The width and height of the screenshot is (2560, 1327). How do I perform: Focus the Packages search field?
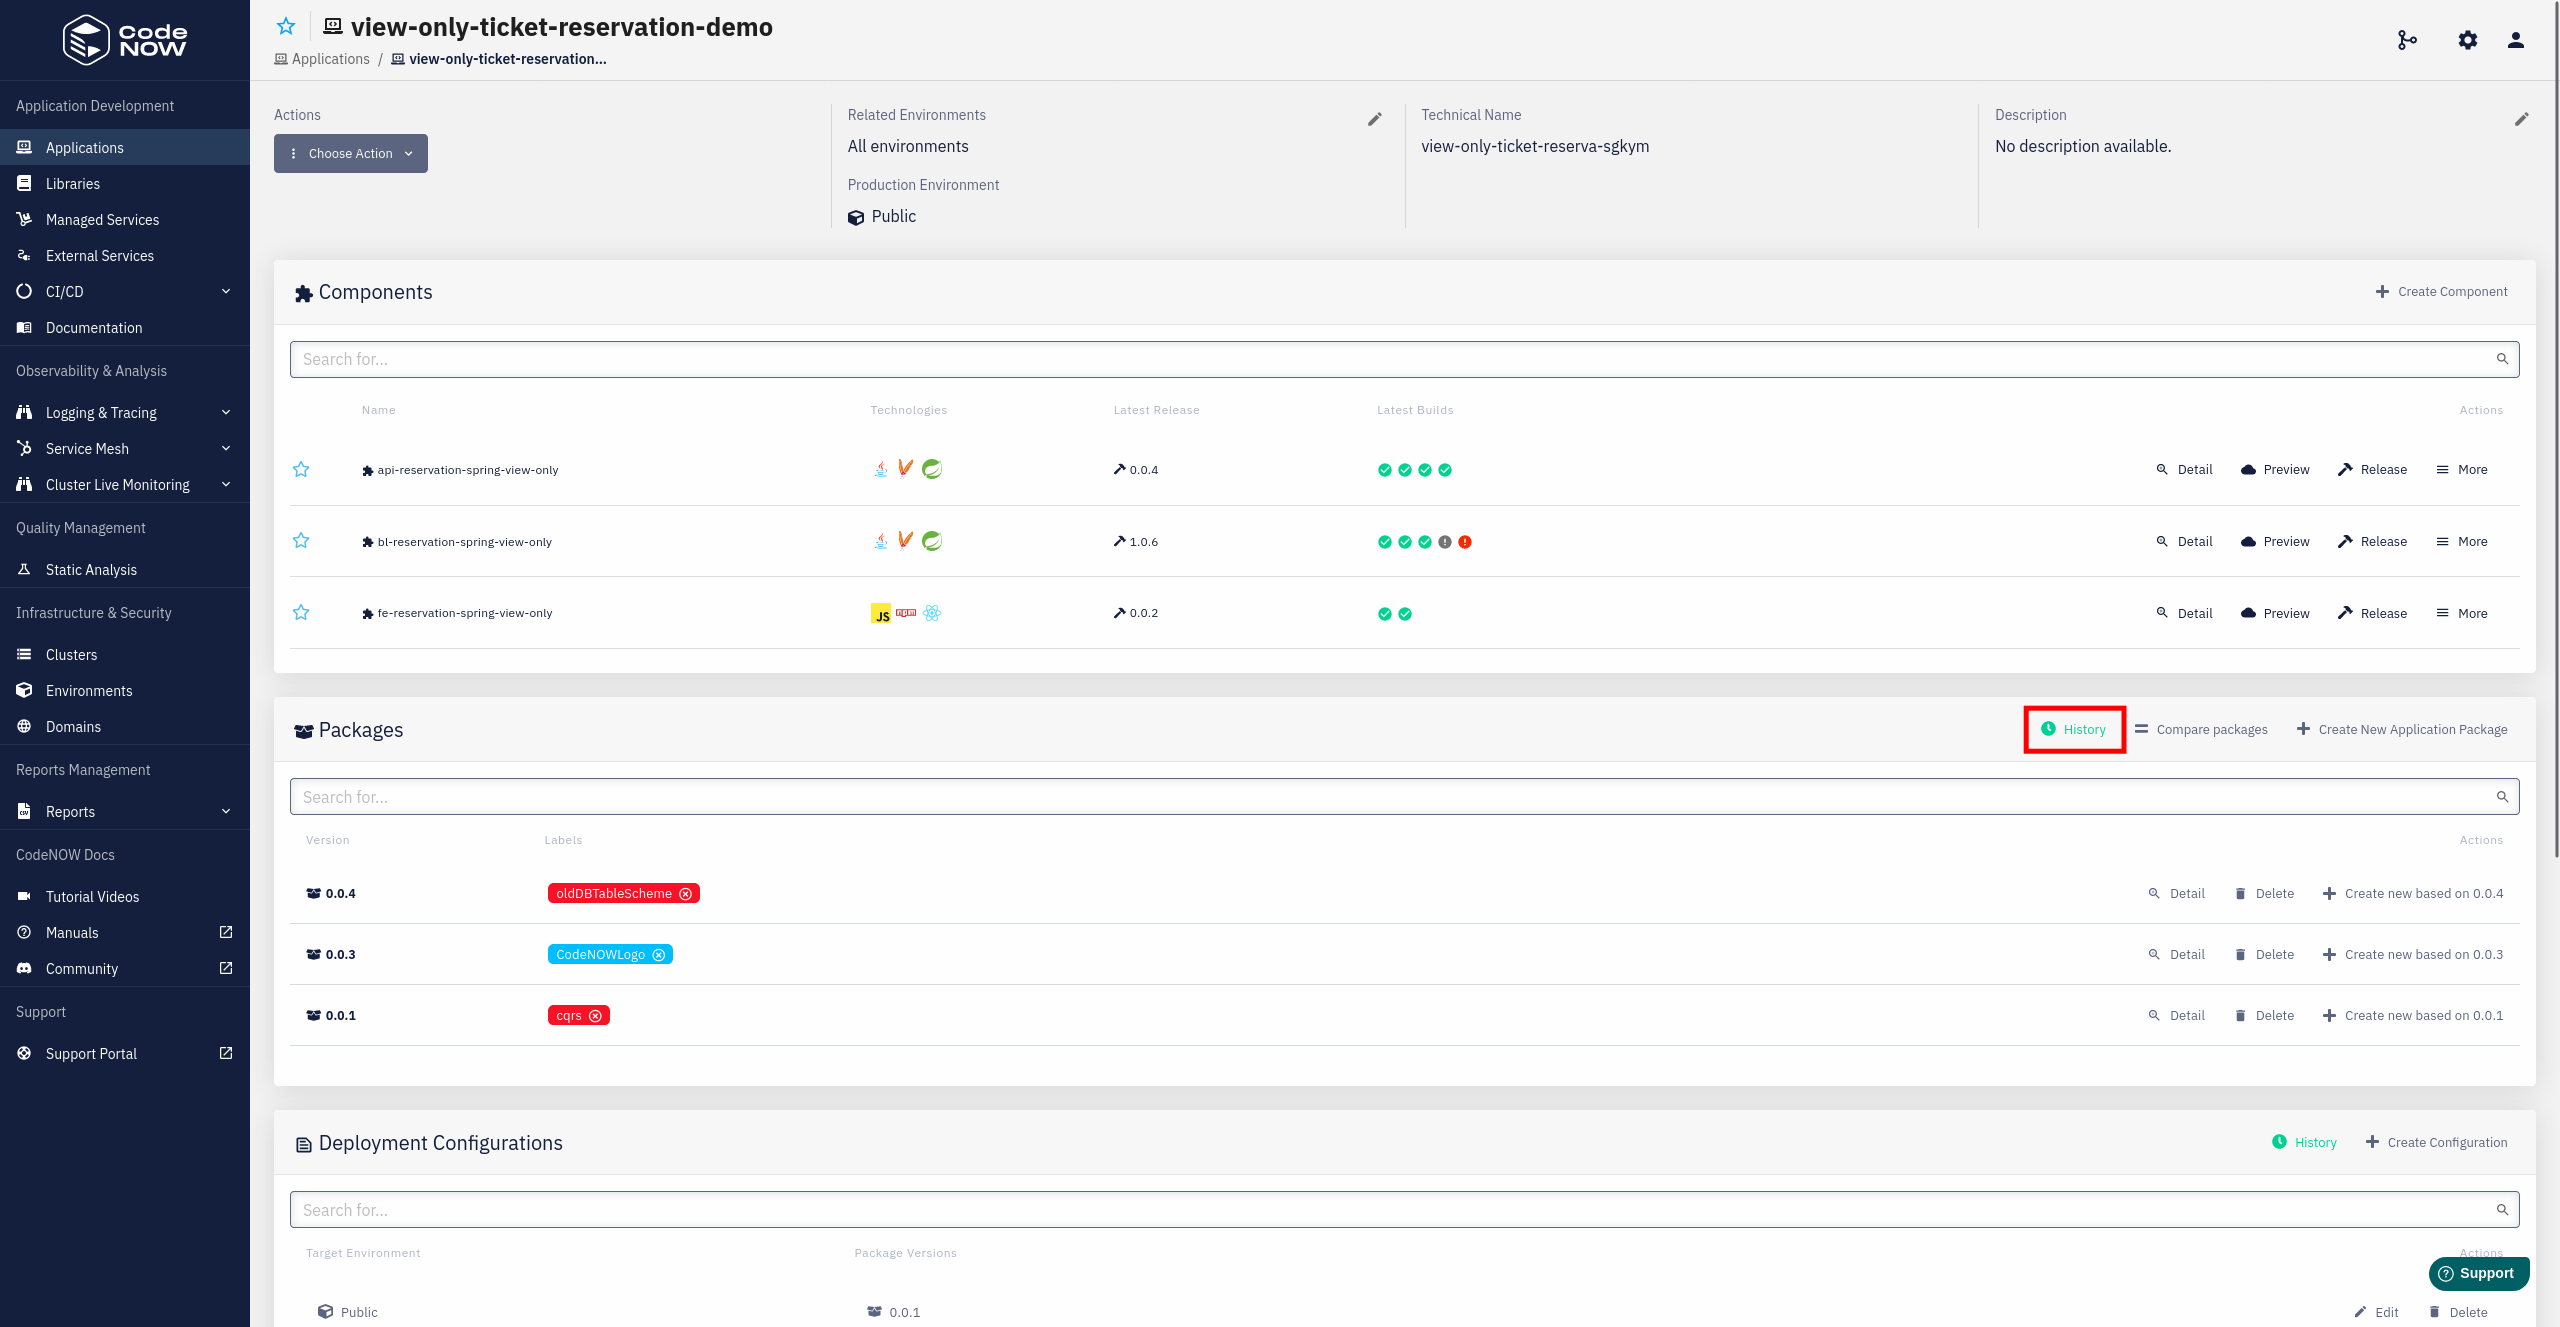pos(1404,797)
